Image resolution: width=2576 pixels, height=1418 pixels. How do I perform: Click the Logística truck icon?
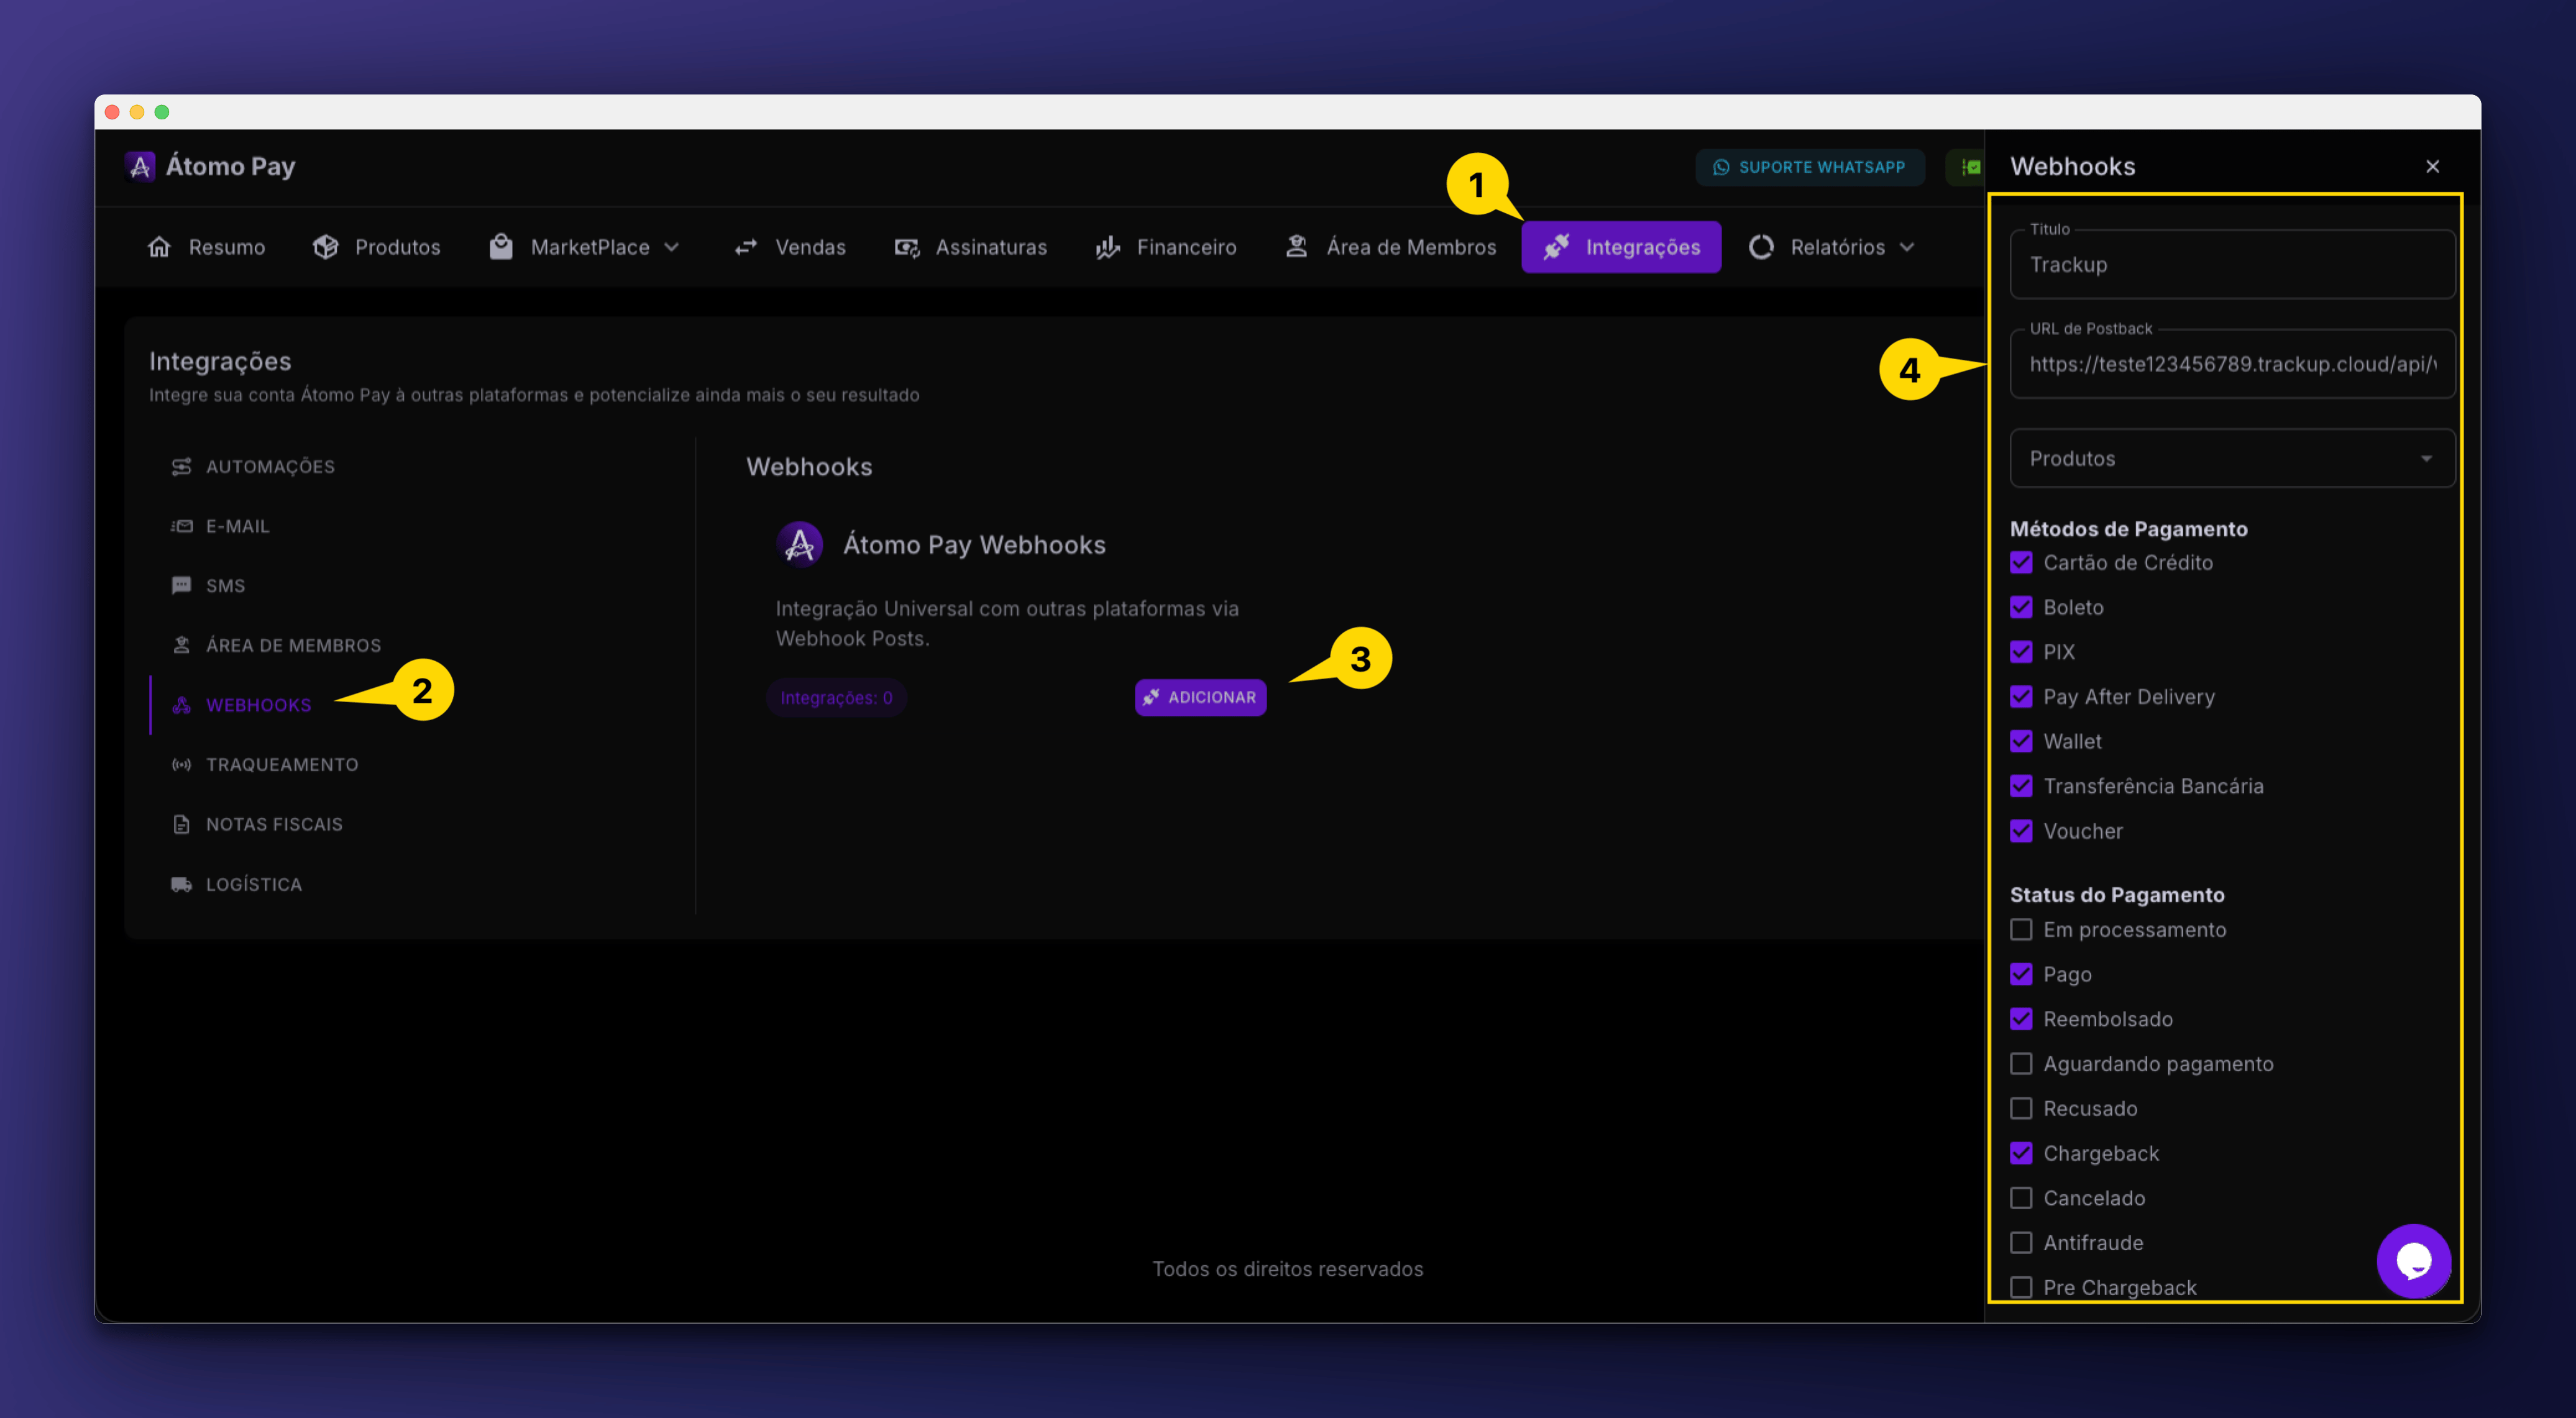tap(181, 884)
